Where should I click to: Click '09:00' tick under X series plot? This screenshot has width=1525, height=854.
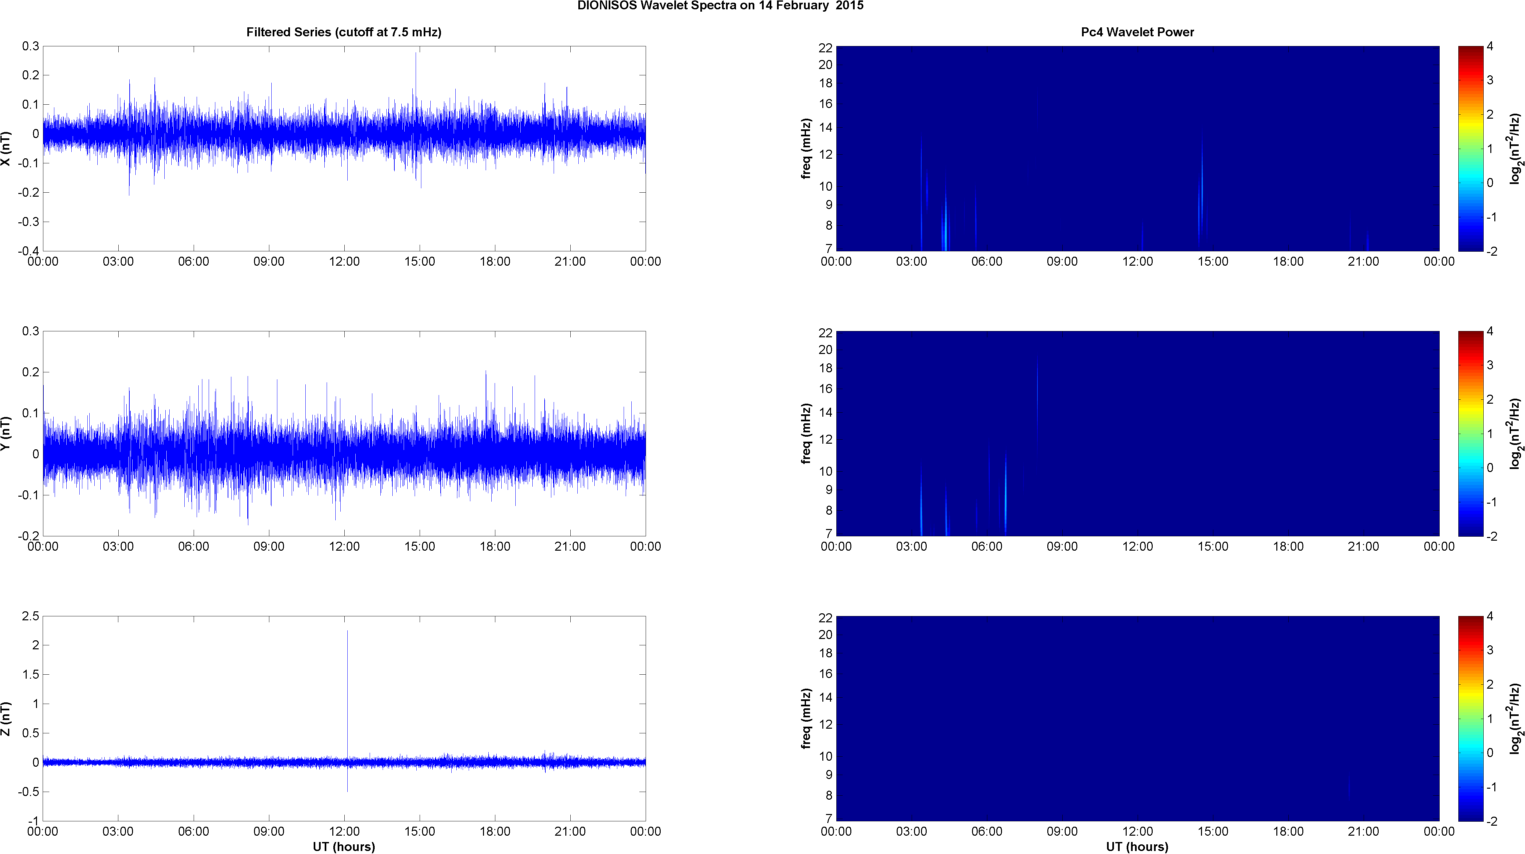[x=269, y=262]
